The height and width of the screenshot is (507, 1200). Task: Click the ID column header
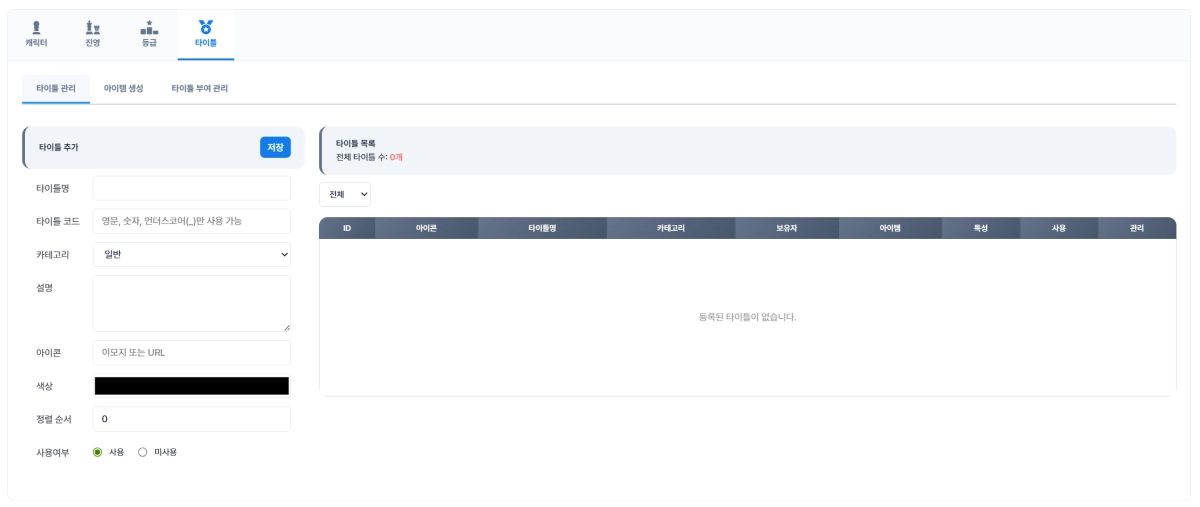tap(347, 229)
